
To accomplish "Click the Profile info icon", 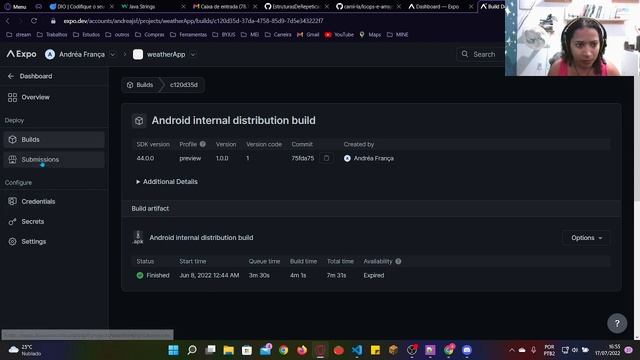I will point(202,144).
